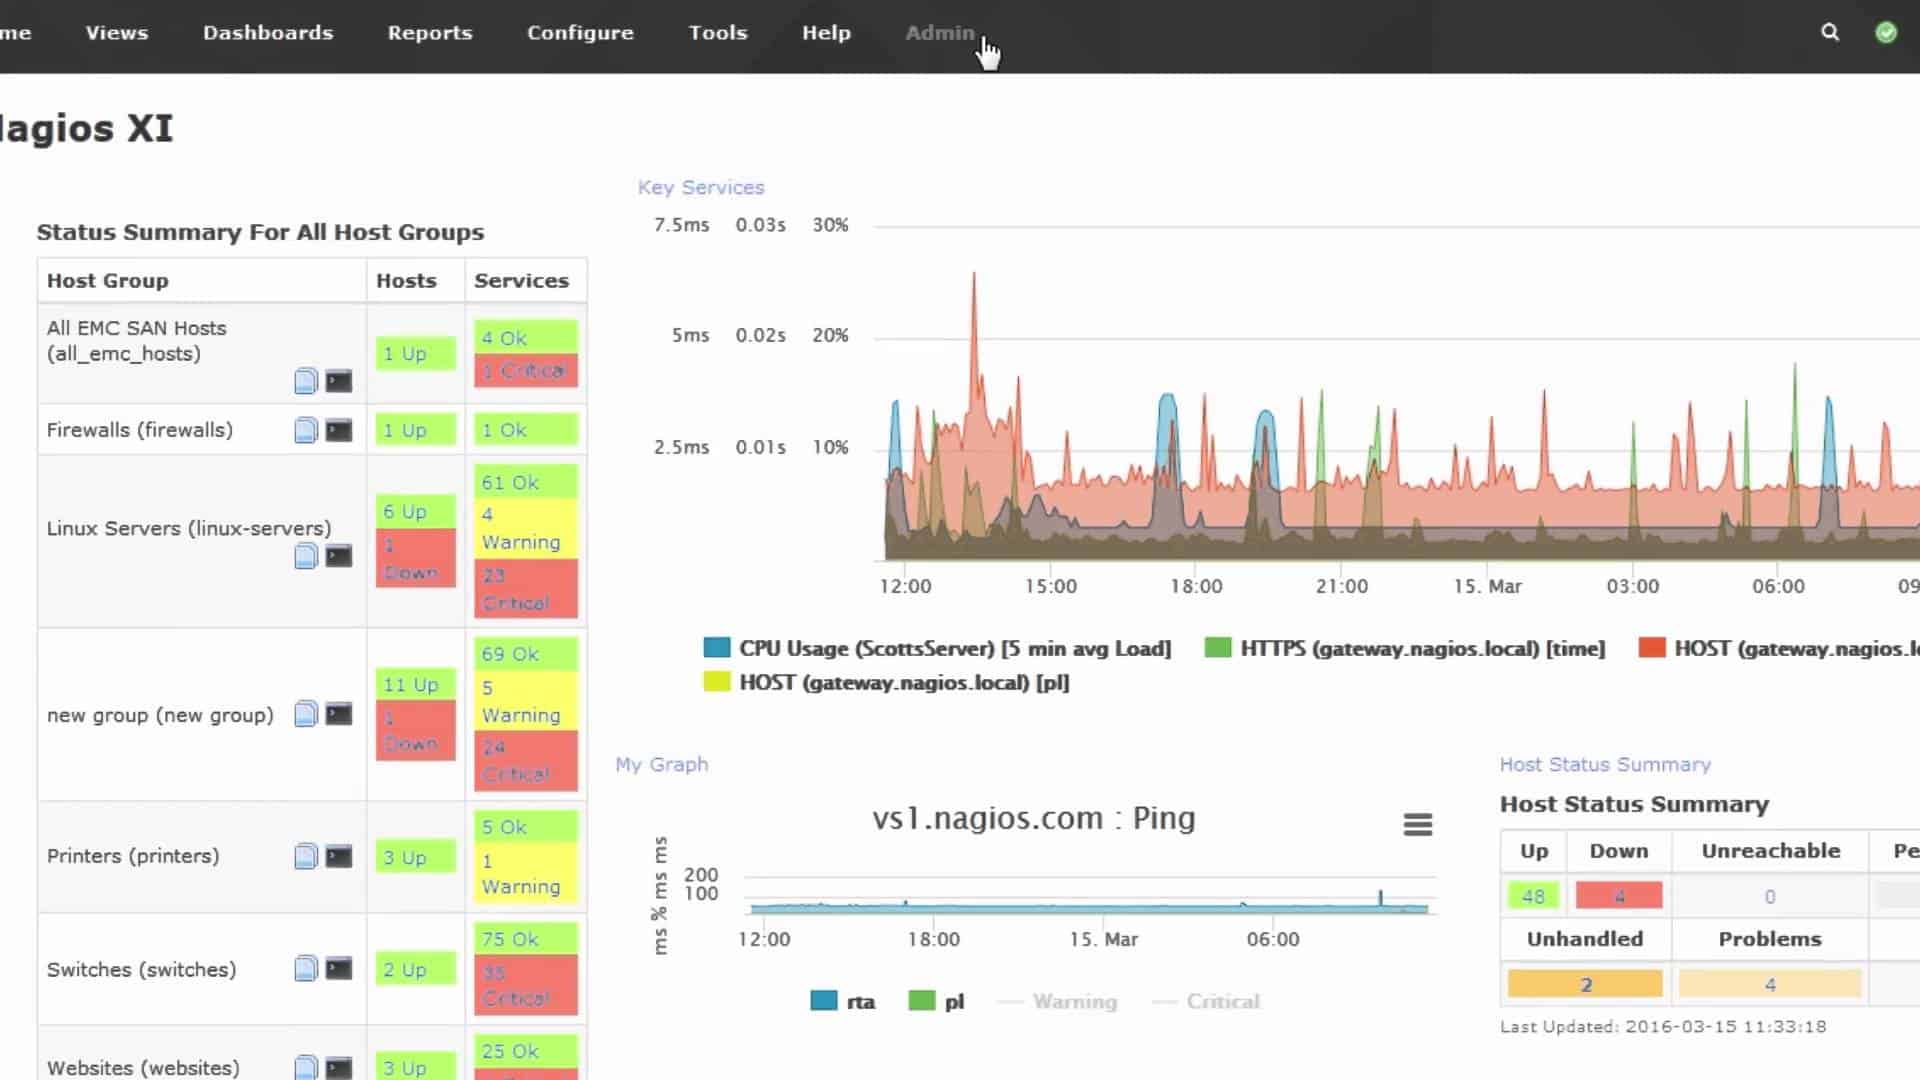1920x1080 pixels.
Task: Click 6 Up hosts for Linux Servers
Action: click(416, 511)
